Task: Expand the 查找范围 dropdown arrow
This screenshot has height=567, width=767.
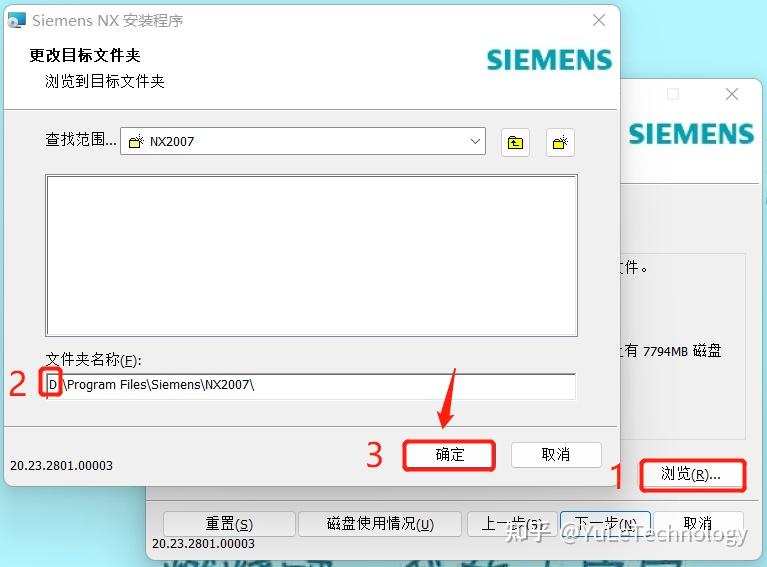Action: click(475, 141)
